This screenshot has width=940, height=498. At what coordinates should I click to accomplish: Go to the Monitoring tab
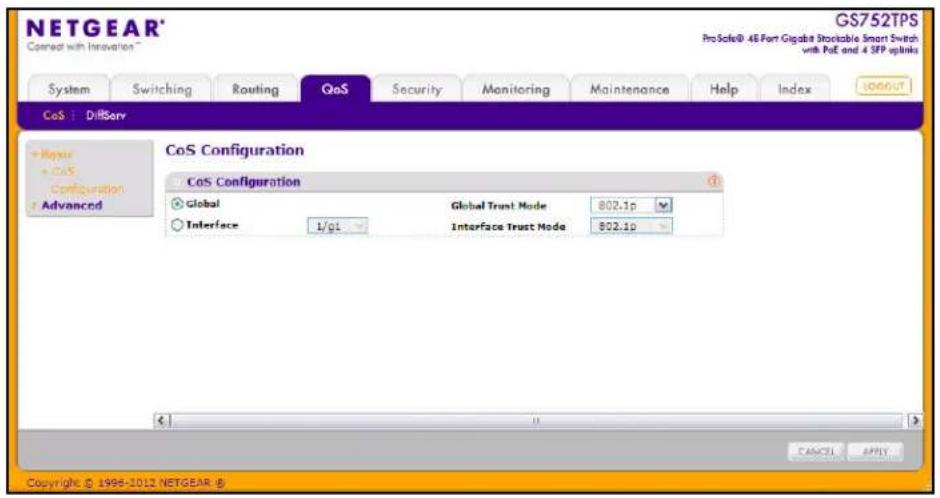point(516,89)
